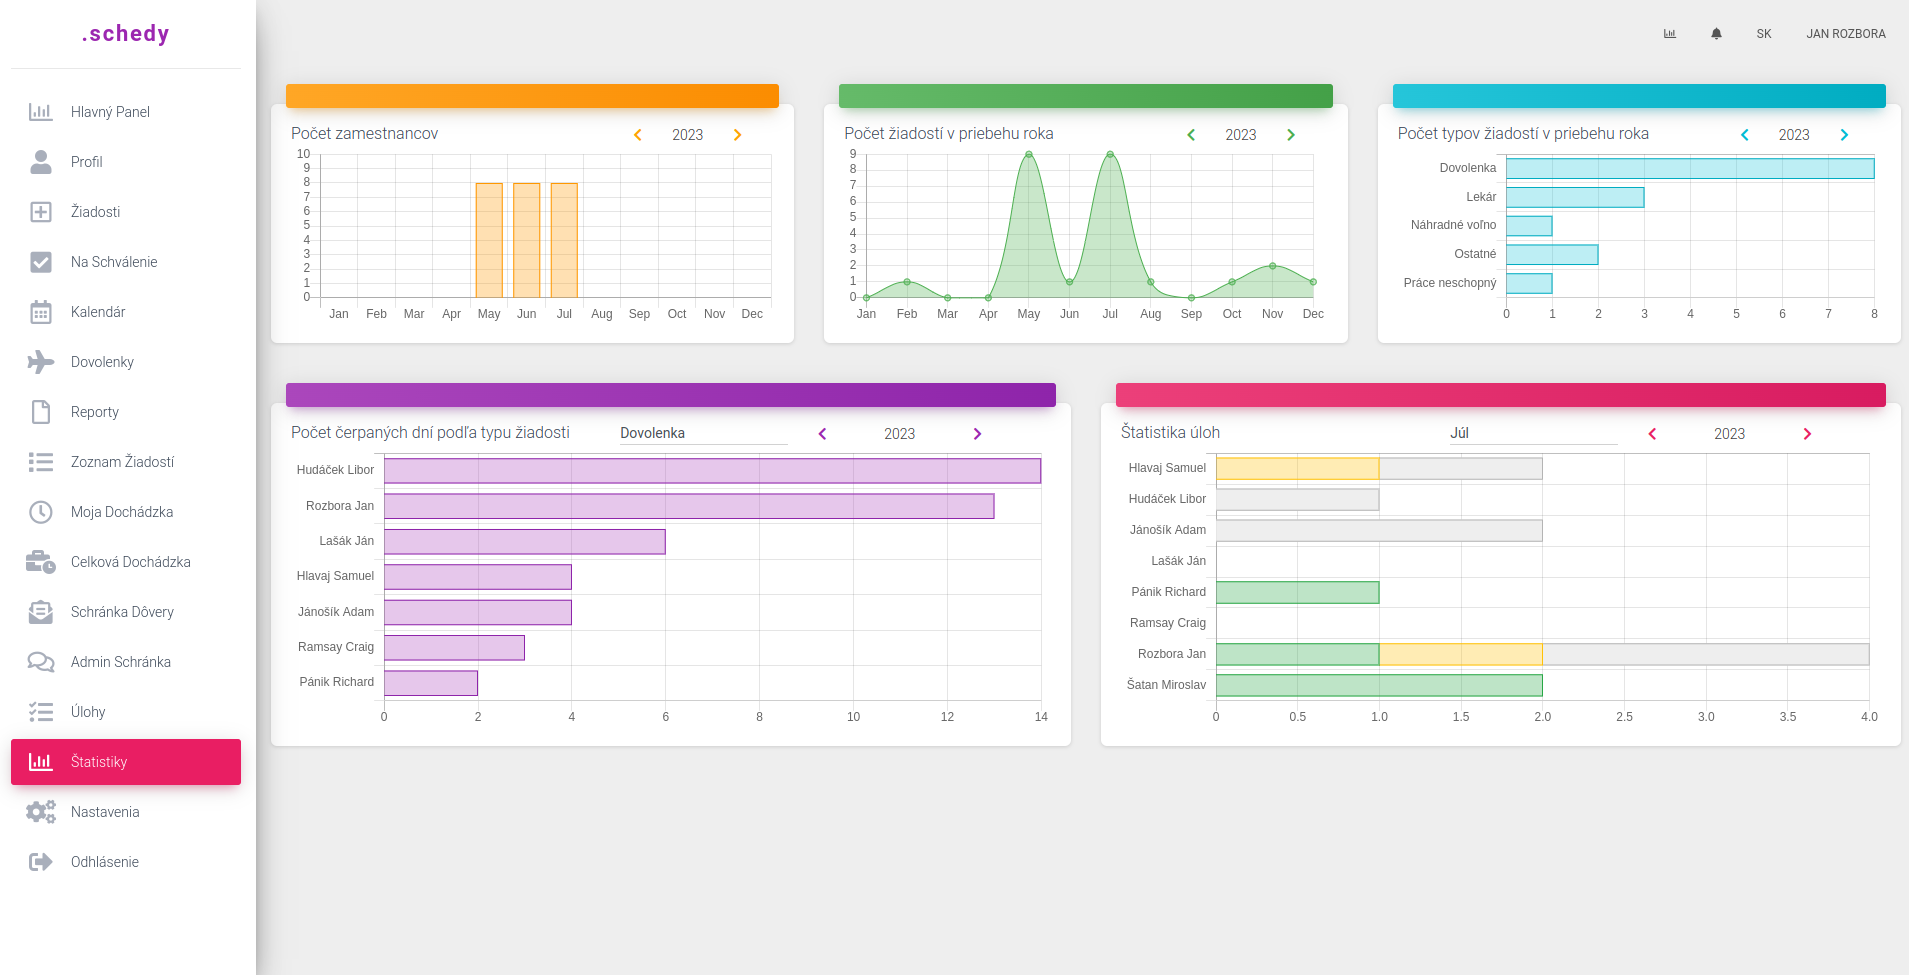Screen dimensions: 1909x975
Task: Click the Jul bar in employee chart
Action: (564, 240)
